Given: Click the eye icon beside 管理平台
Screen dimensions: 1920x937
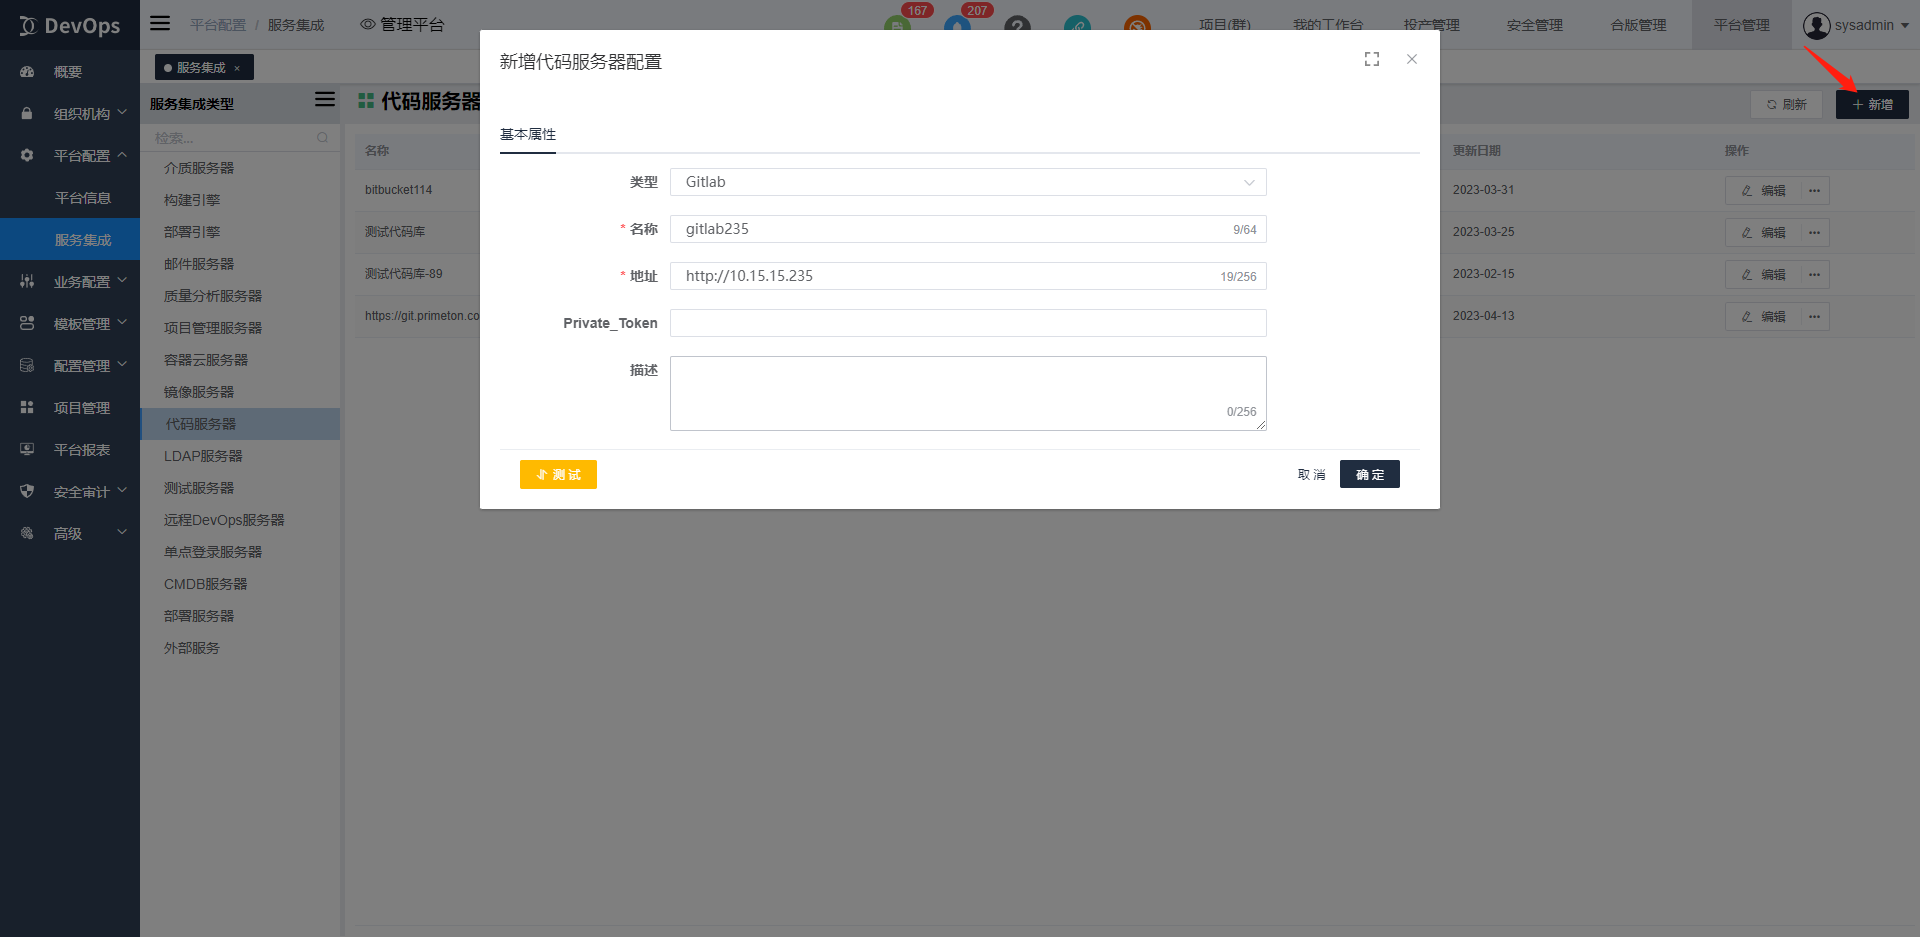Looking at the screenshot, I should pyautogui.click(x=368, y=24).
